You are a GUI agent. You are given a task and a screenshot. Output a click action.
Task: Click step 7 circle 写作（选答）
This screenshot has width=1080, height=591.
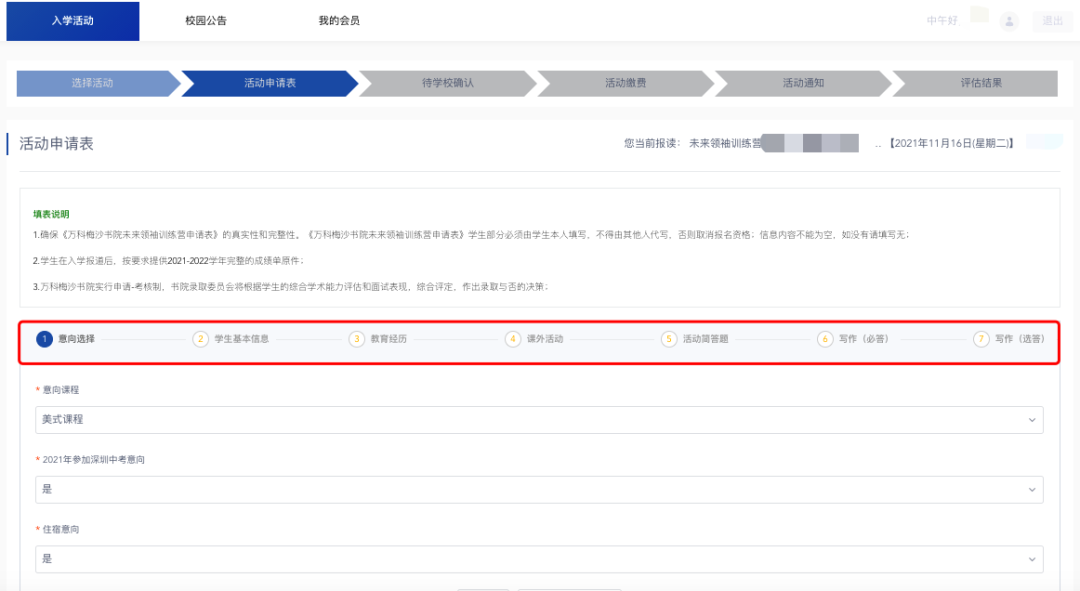(x=982, y=339)
